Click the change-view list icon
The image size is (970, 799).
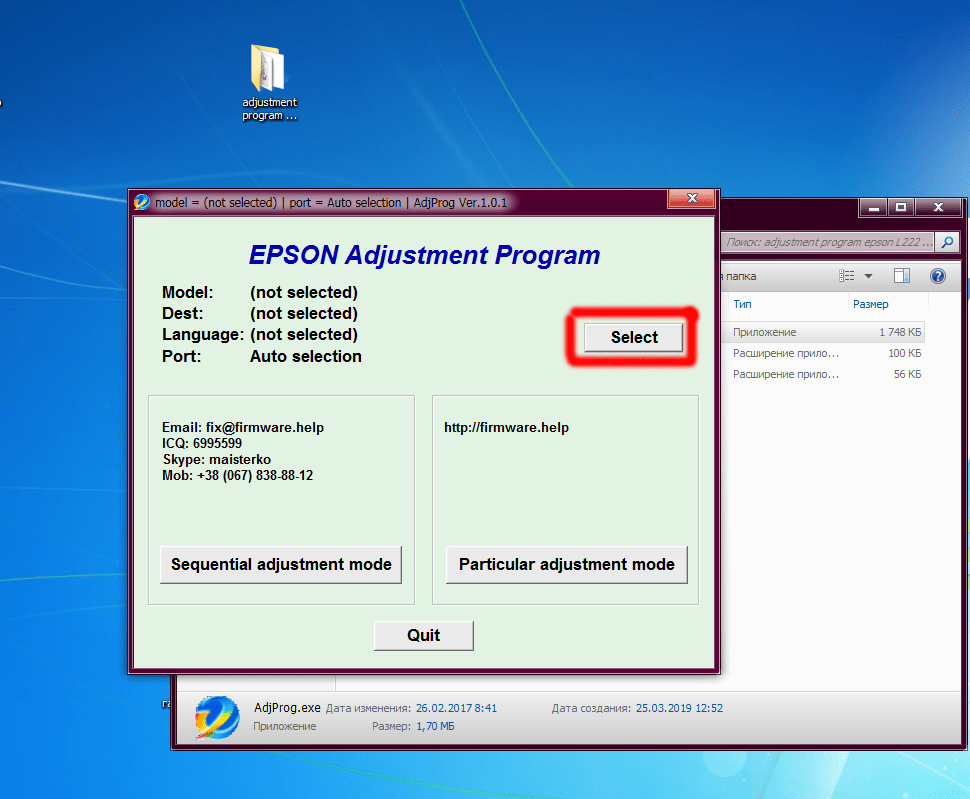pos(848,275)
